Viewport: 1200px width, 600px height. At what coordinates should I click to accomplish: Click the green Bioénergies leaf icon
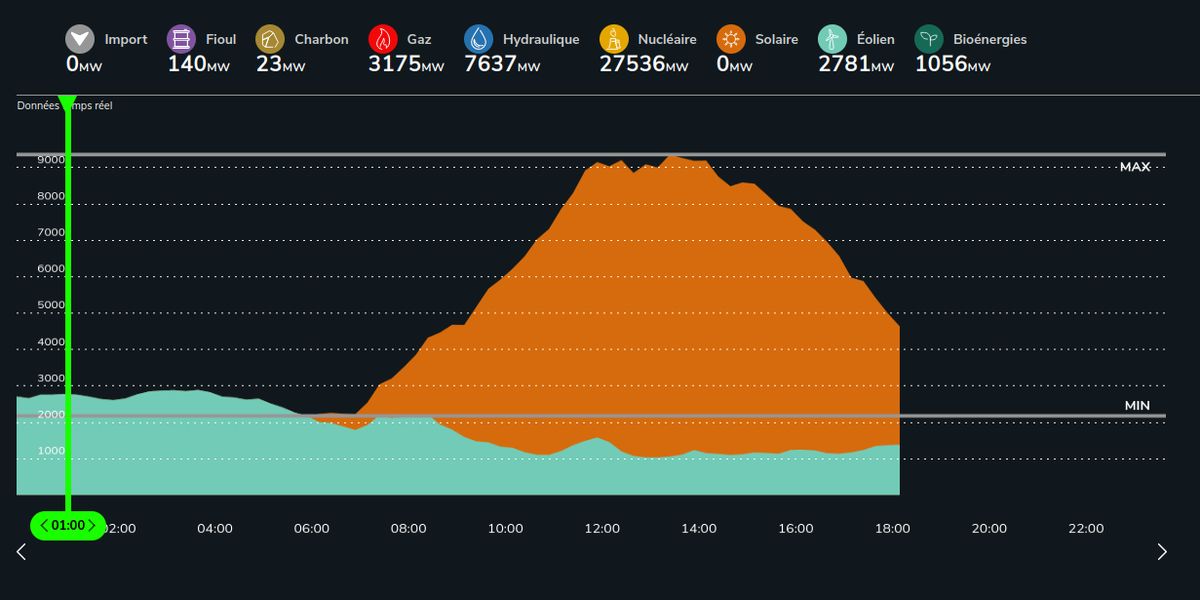click(x=930, y=40)
